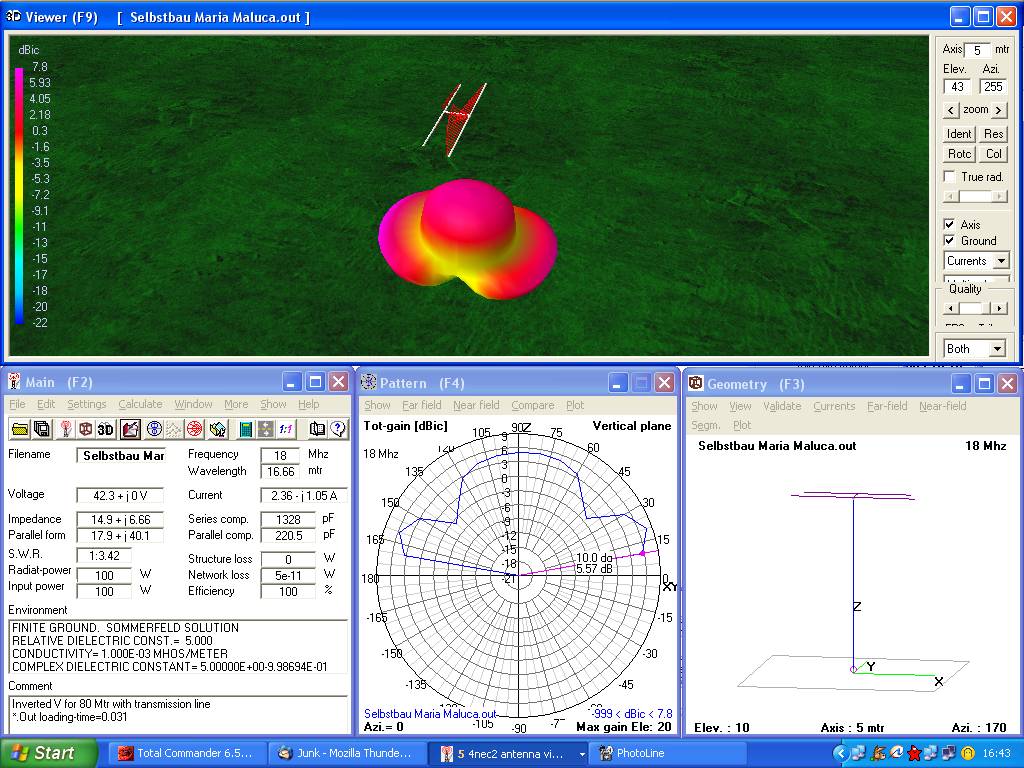Image resolution: width=1024 pixels, height=768 pixels.
Task: Open the calculator toolbar icon
Action: point(245,429)
